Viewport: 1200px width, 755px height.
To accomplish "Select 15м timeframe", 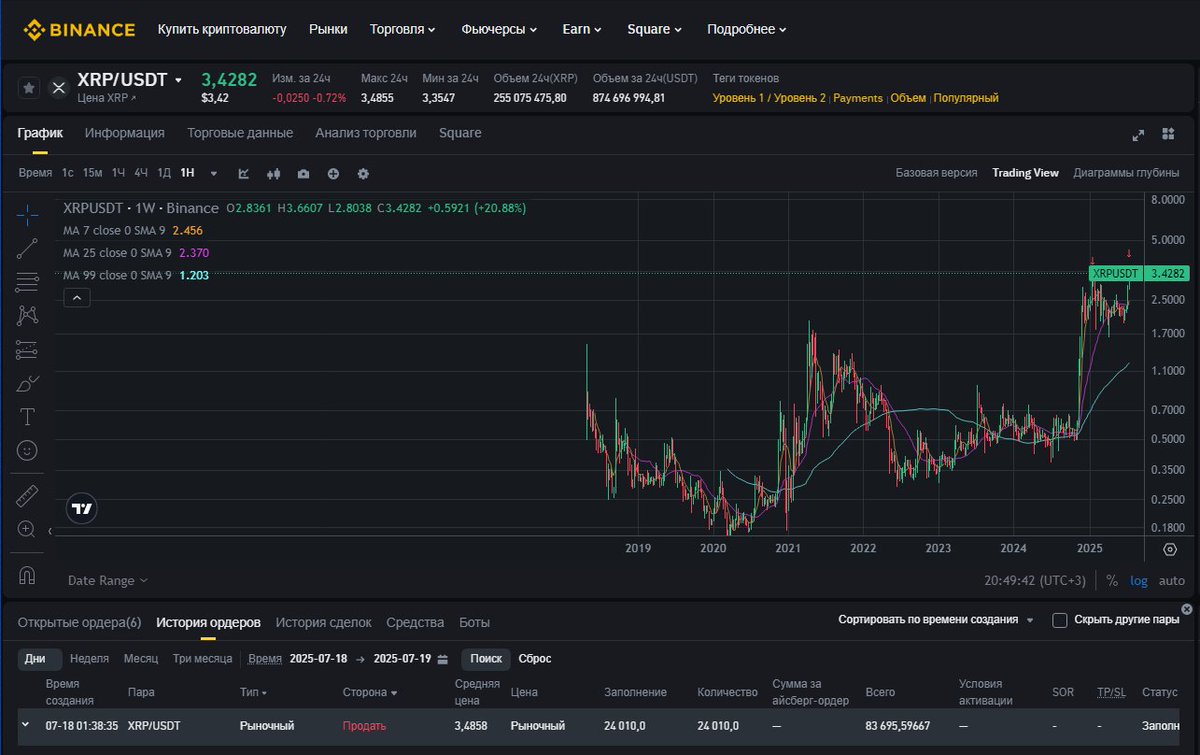I will pyautogui.click(x=92, y=173).
